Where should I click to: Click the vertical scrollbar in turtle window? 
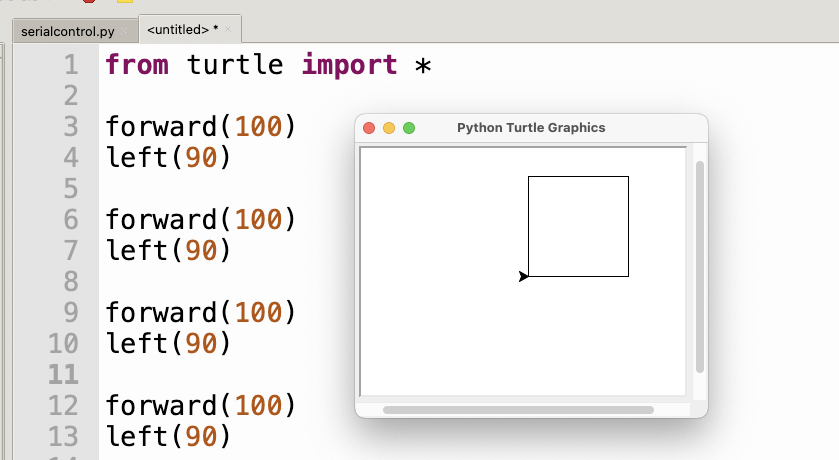click(x=699, y=266)
